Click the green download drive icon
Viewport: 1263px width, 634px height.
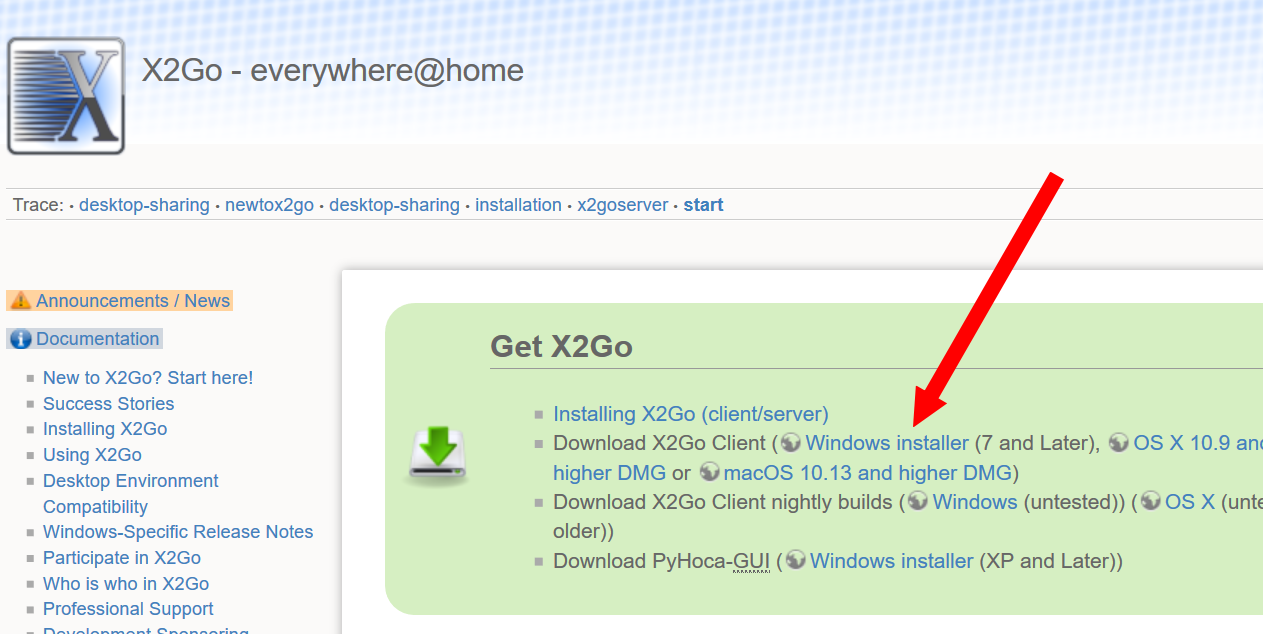click(437, 456)
